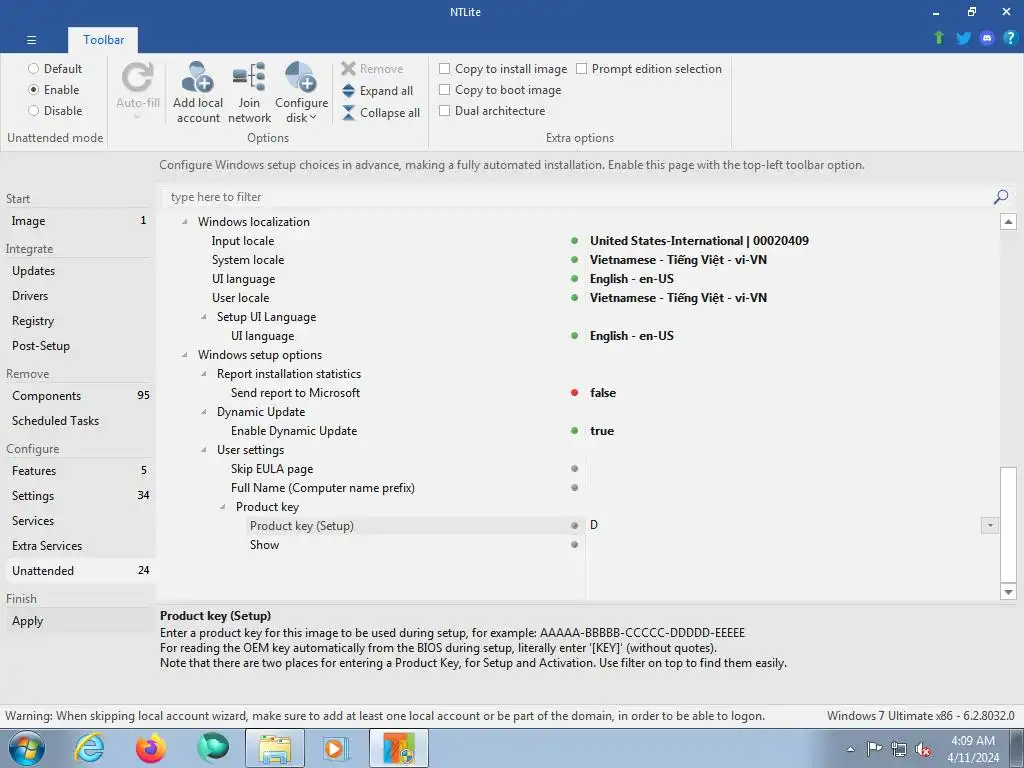1024x768 pixels.
Task: Open the Product key (Setup) dropdown arrow
Action: (990, 525)
